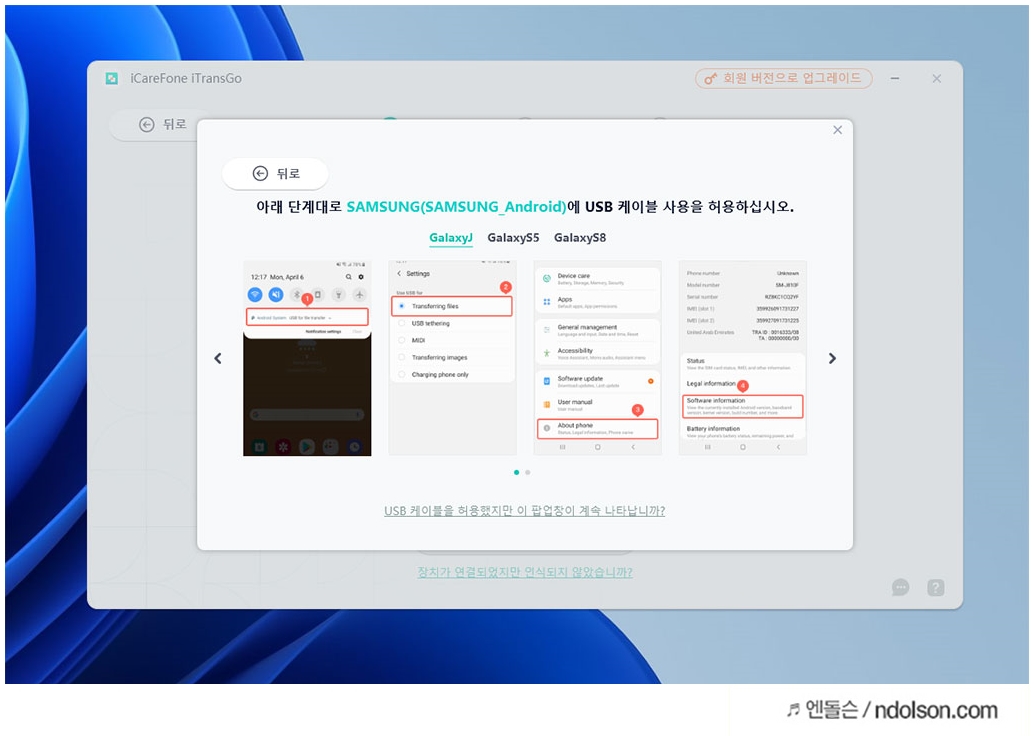This screenshot has width=1034, height=736.
Task: Click the About phone step 3 screenshot
Action: 597,358
